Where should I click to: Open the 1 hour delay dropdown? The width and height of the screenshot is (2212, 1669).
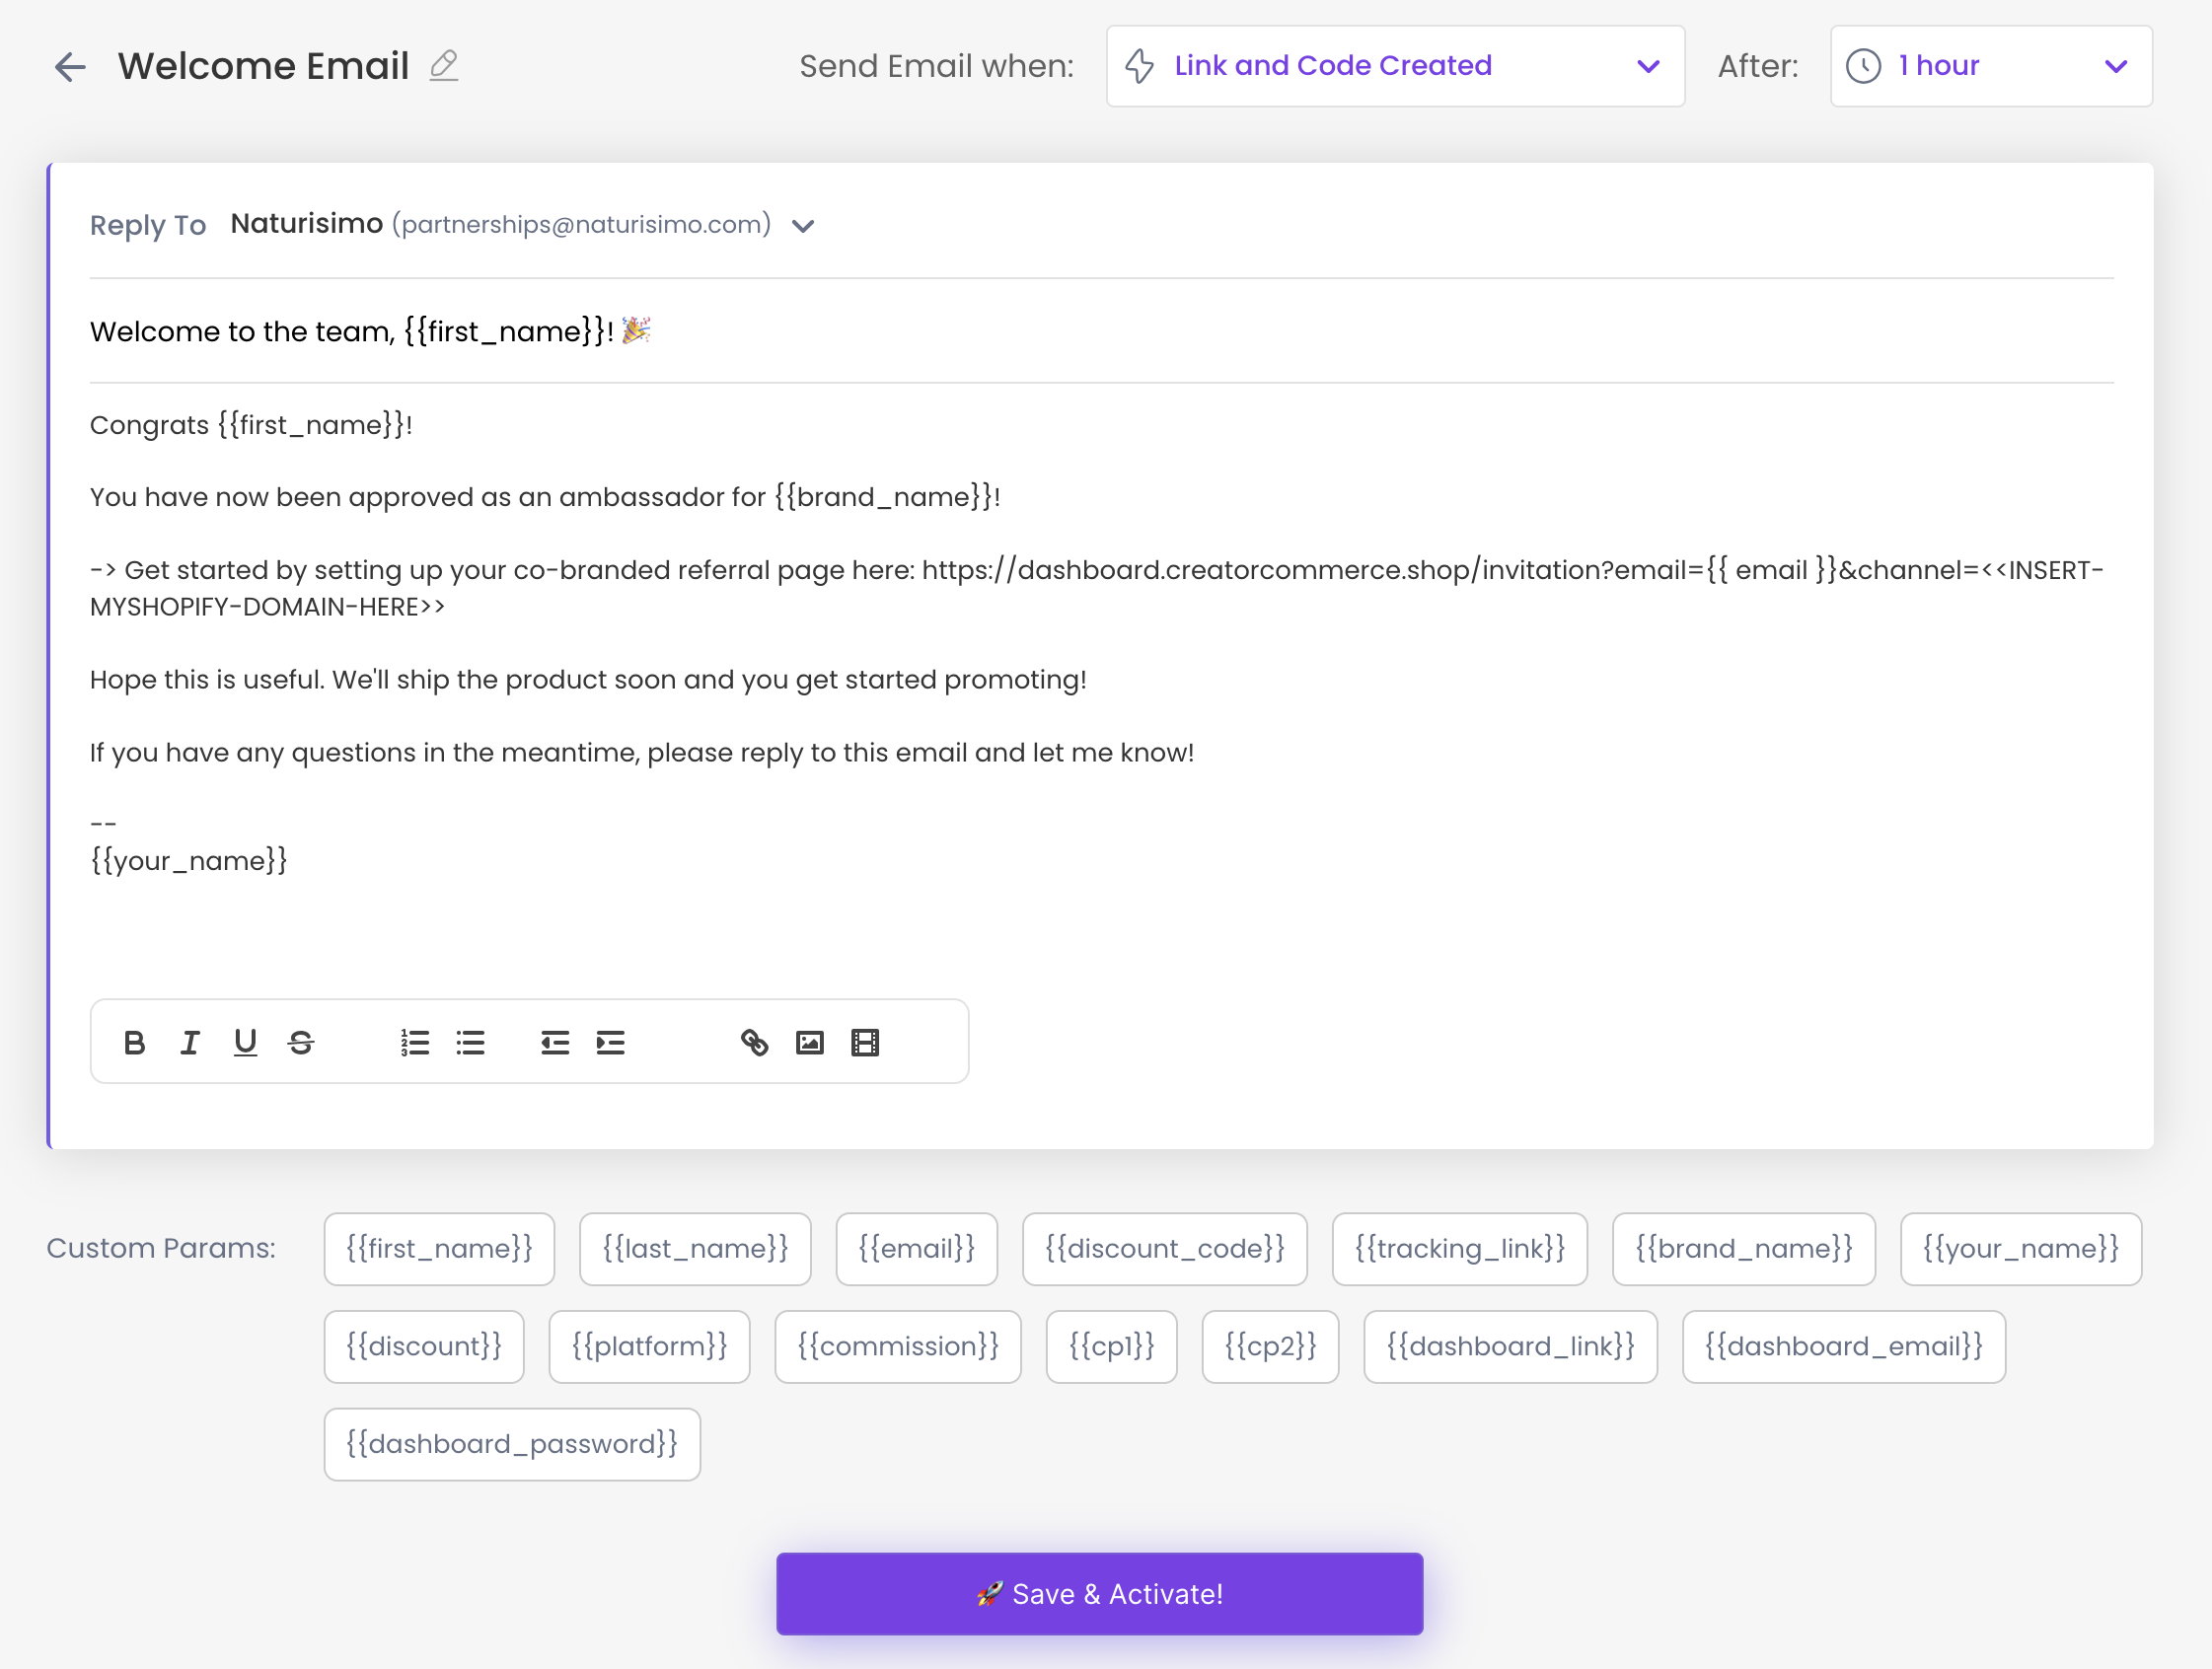1991,66
